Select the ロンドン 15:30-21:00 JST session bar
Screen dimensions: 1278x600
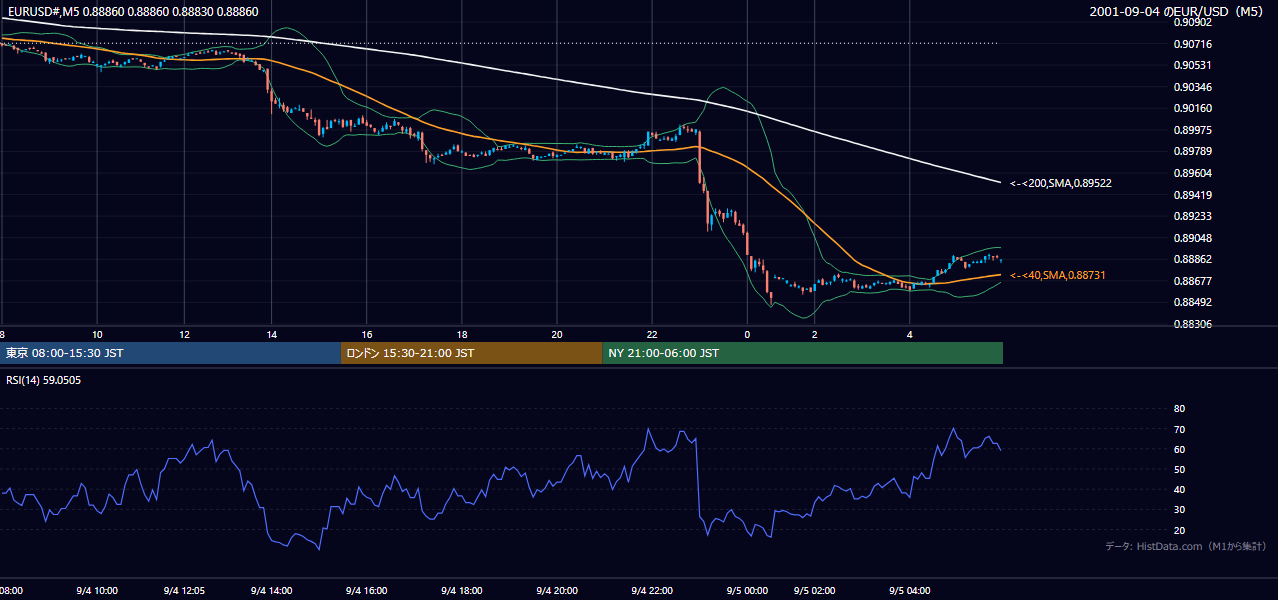472,353
